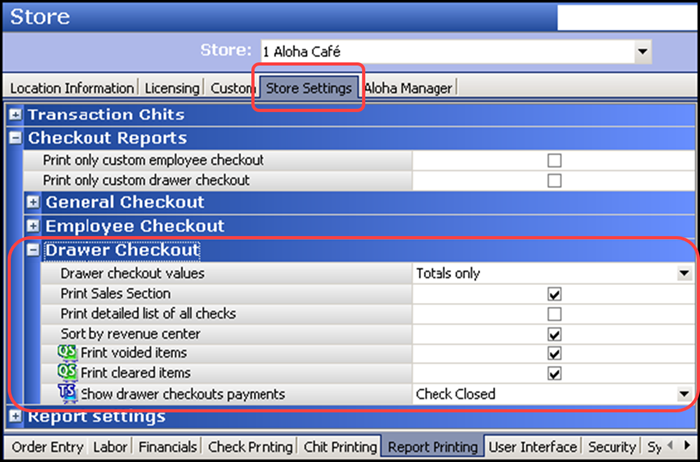Expand the Transaction Chits section
The image size is (700, 462).
(15, 115)
